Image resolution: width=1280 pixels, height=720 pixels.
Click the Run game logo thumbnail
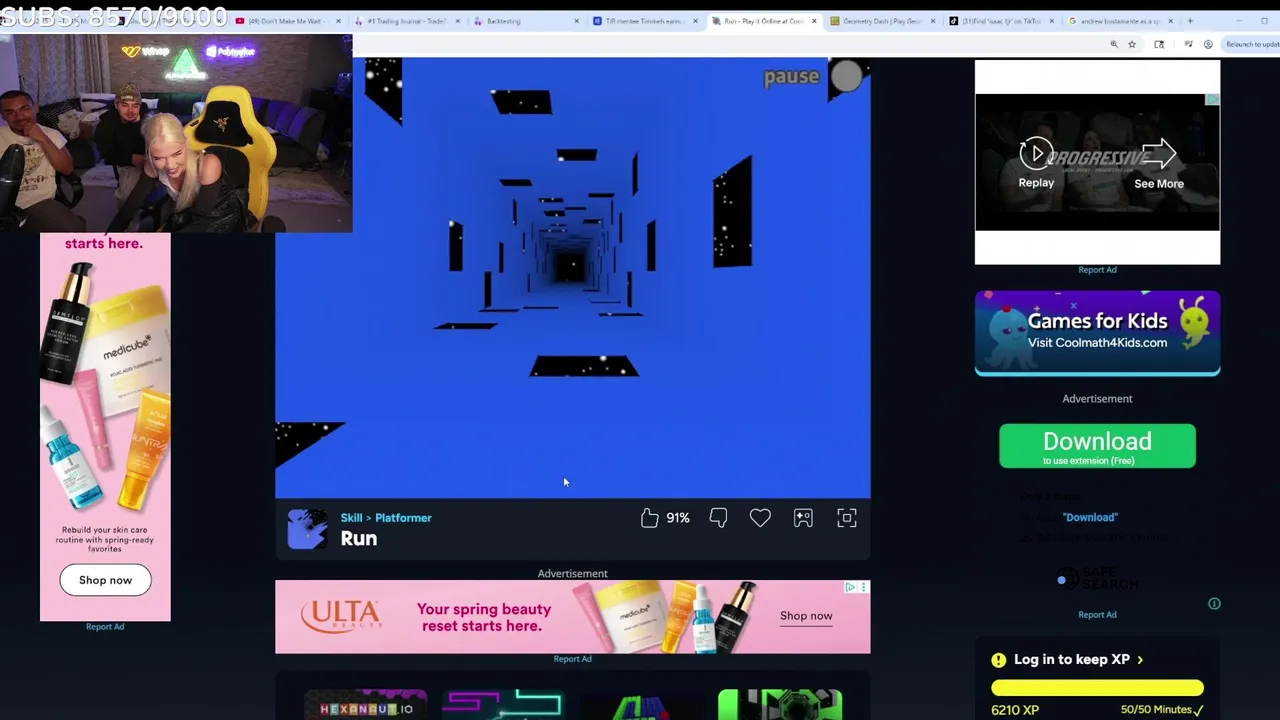[x=307, y=529]
